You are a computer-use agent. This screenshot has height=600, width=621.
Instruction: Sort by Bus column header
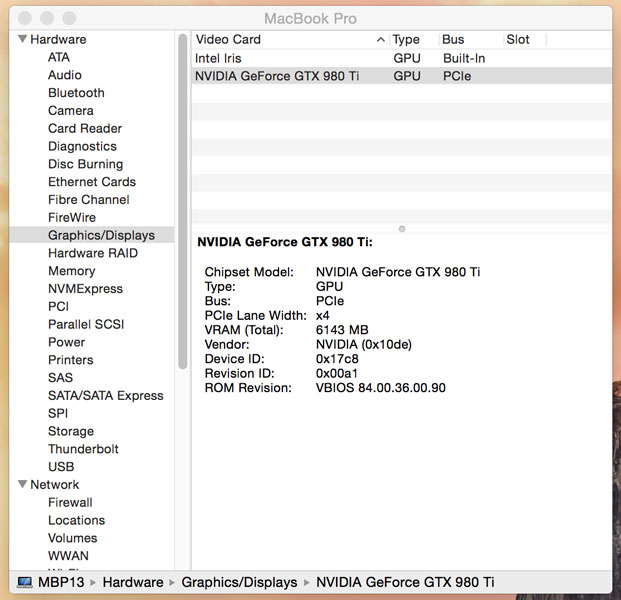click(453, 39)
